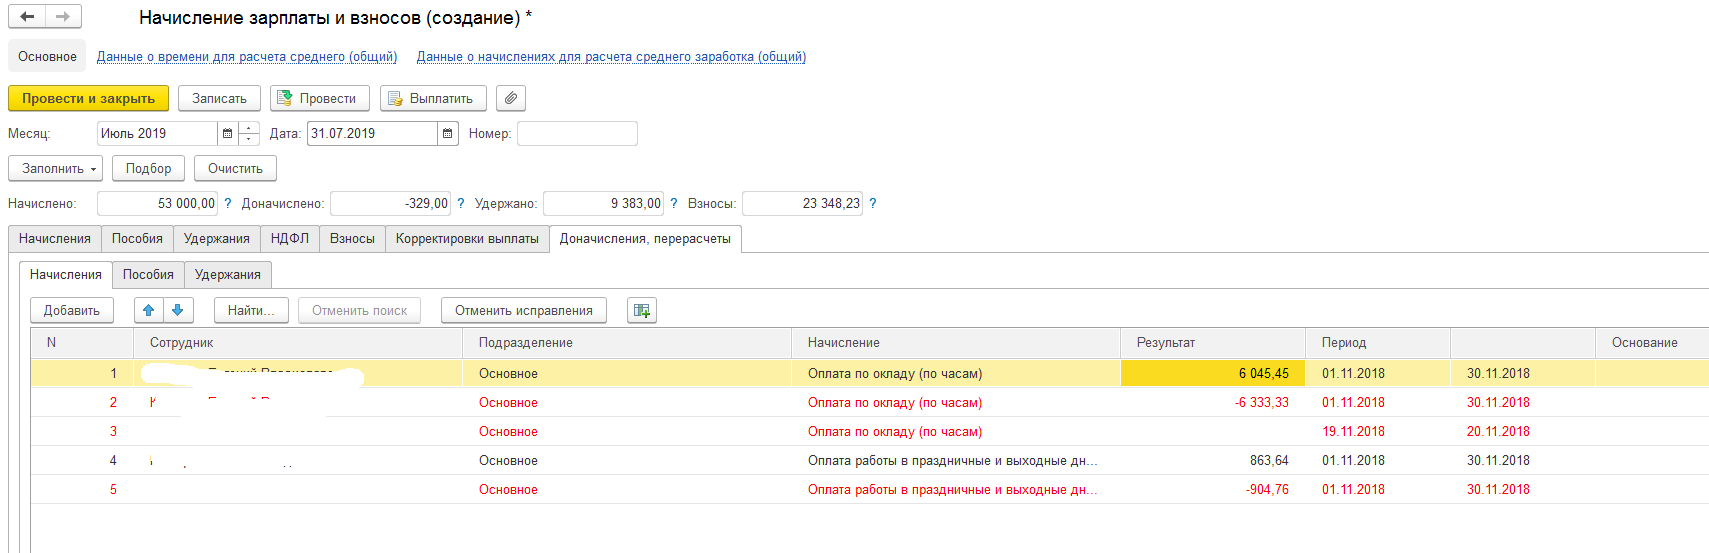The width and height of the screenshot is (1709, 553).
Task: Click question mark next to Начислено
Action: click(228, 204)
